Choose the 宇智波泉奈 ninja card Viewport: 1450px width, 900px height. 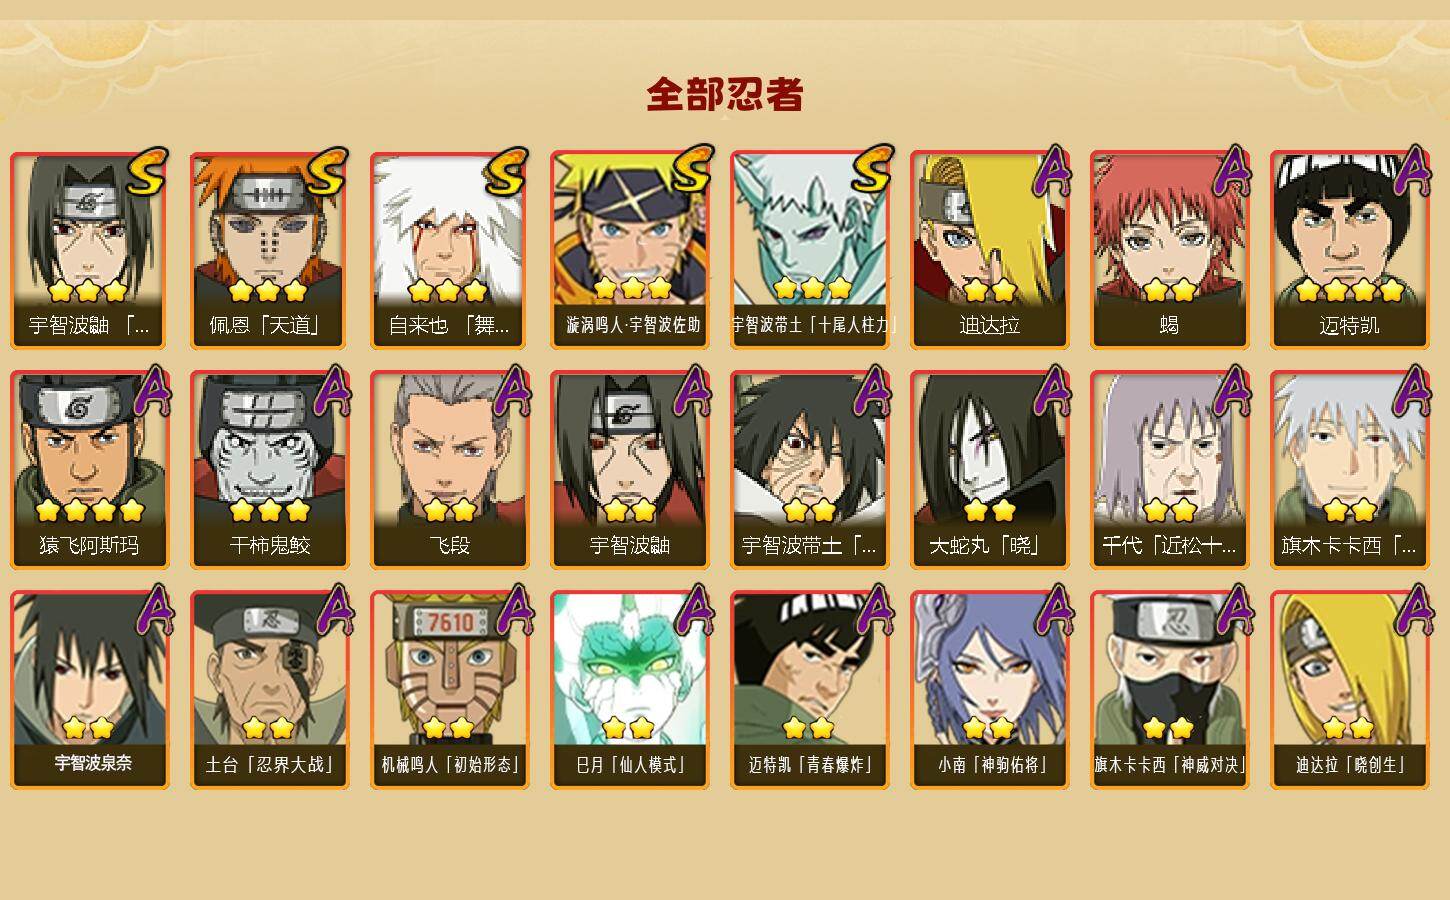pyautogui.click(x=90, y=690)
